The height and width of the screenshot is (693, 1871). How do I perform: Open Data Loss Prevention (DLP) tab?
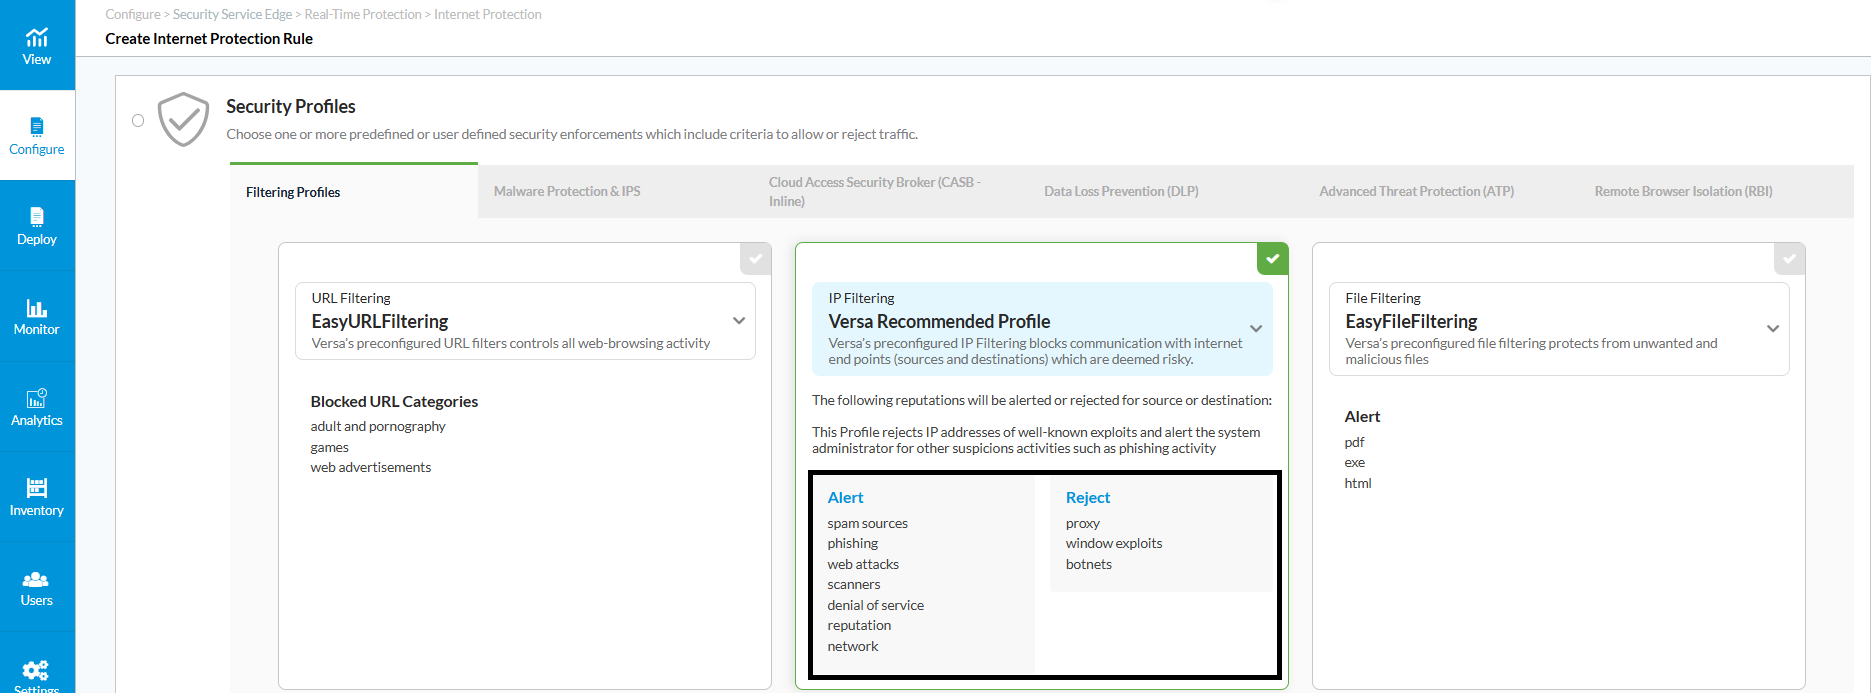click(1121, 191)
